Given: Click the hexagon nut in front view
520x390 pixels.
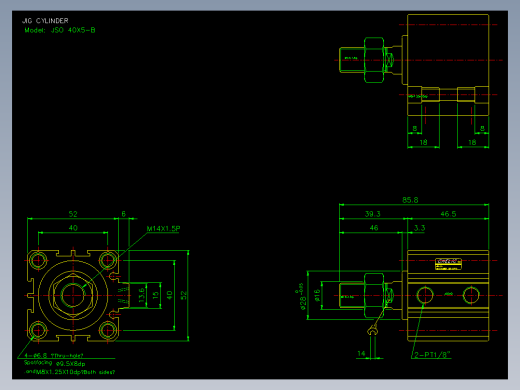Looking at the screenshot, I should [x=73, y=295].
